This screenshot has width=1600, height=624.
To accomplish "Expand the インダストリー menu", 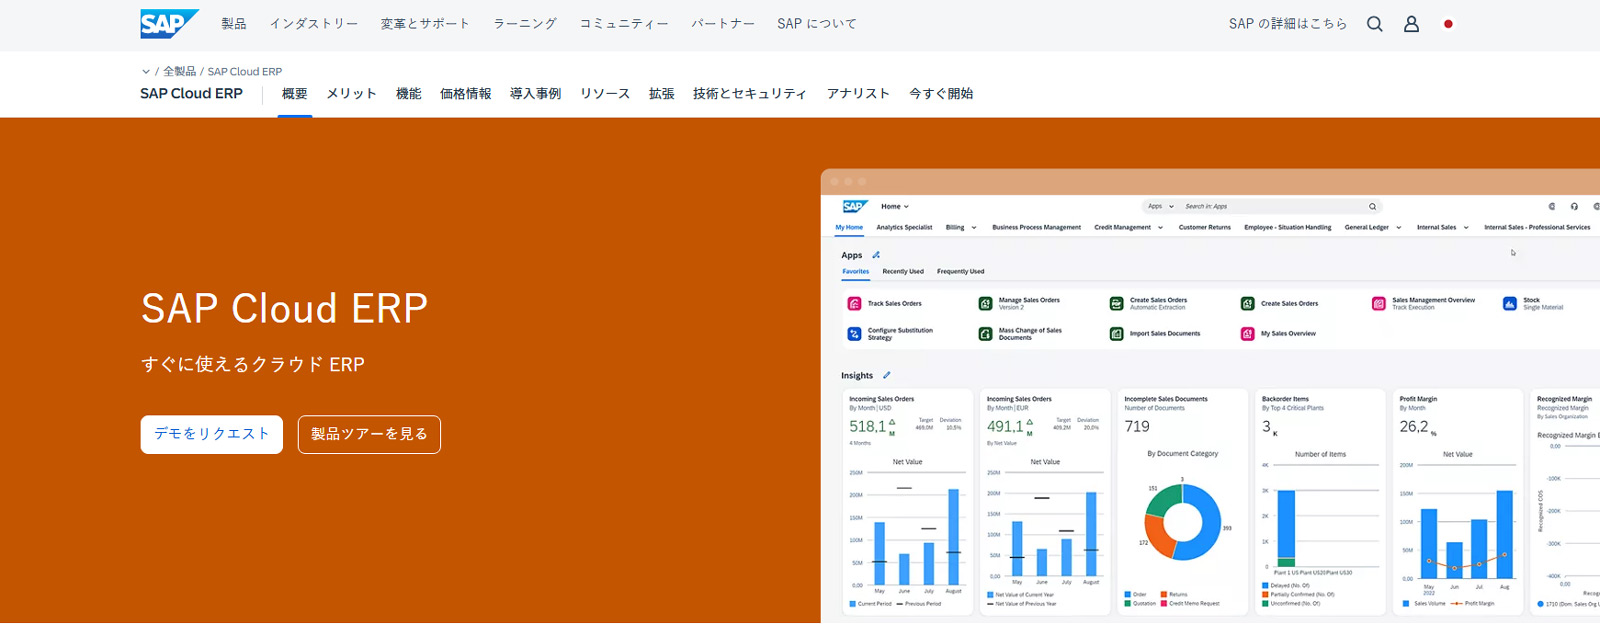I will 313,24.
